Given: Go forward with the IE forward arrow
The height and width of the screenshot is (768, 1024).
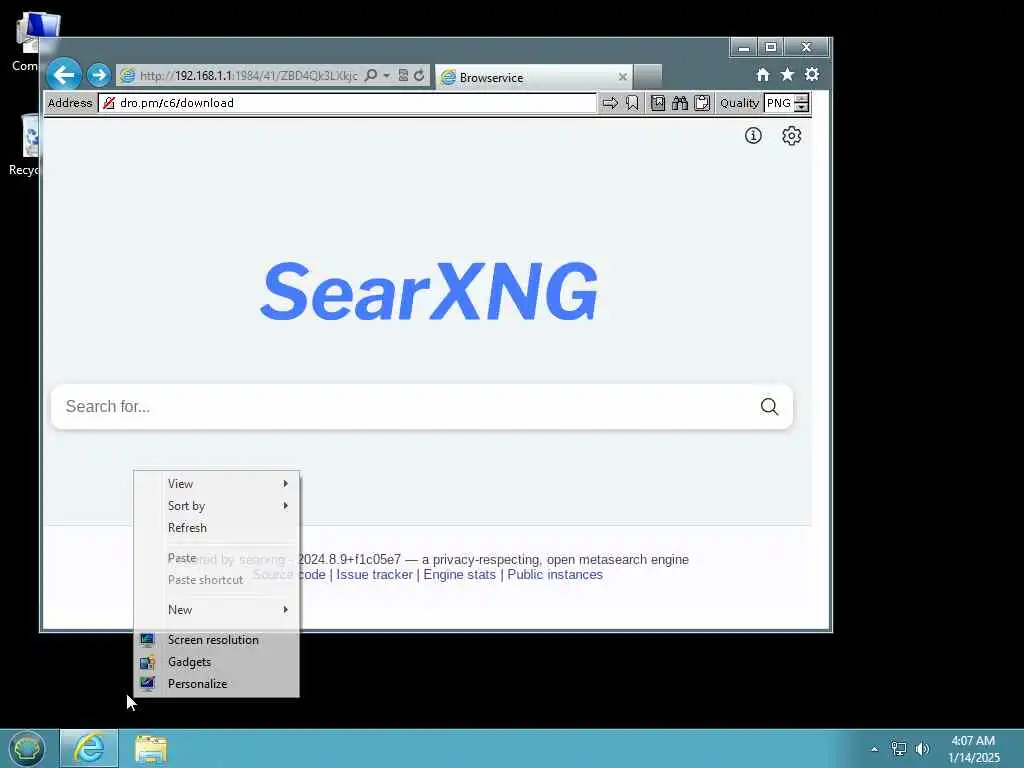Looking at the screenshot, I should pyautogui.click(x=99, y=75).
